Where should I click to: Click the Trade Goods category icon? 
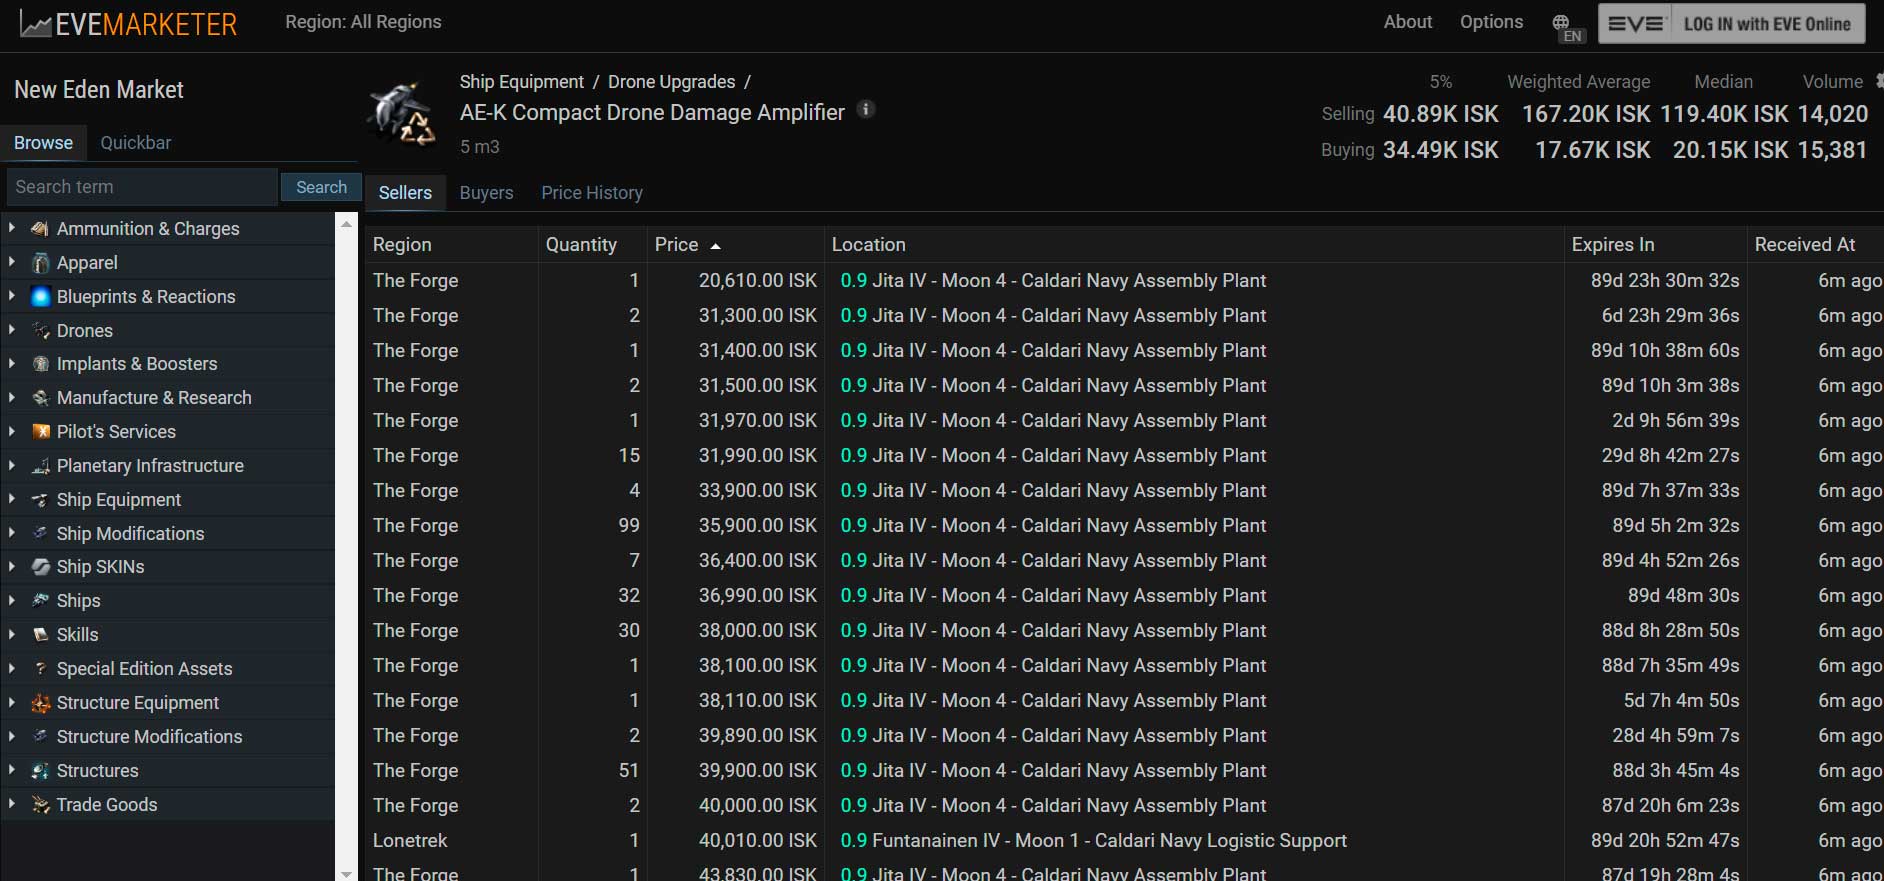[x=40, y=805]
